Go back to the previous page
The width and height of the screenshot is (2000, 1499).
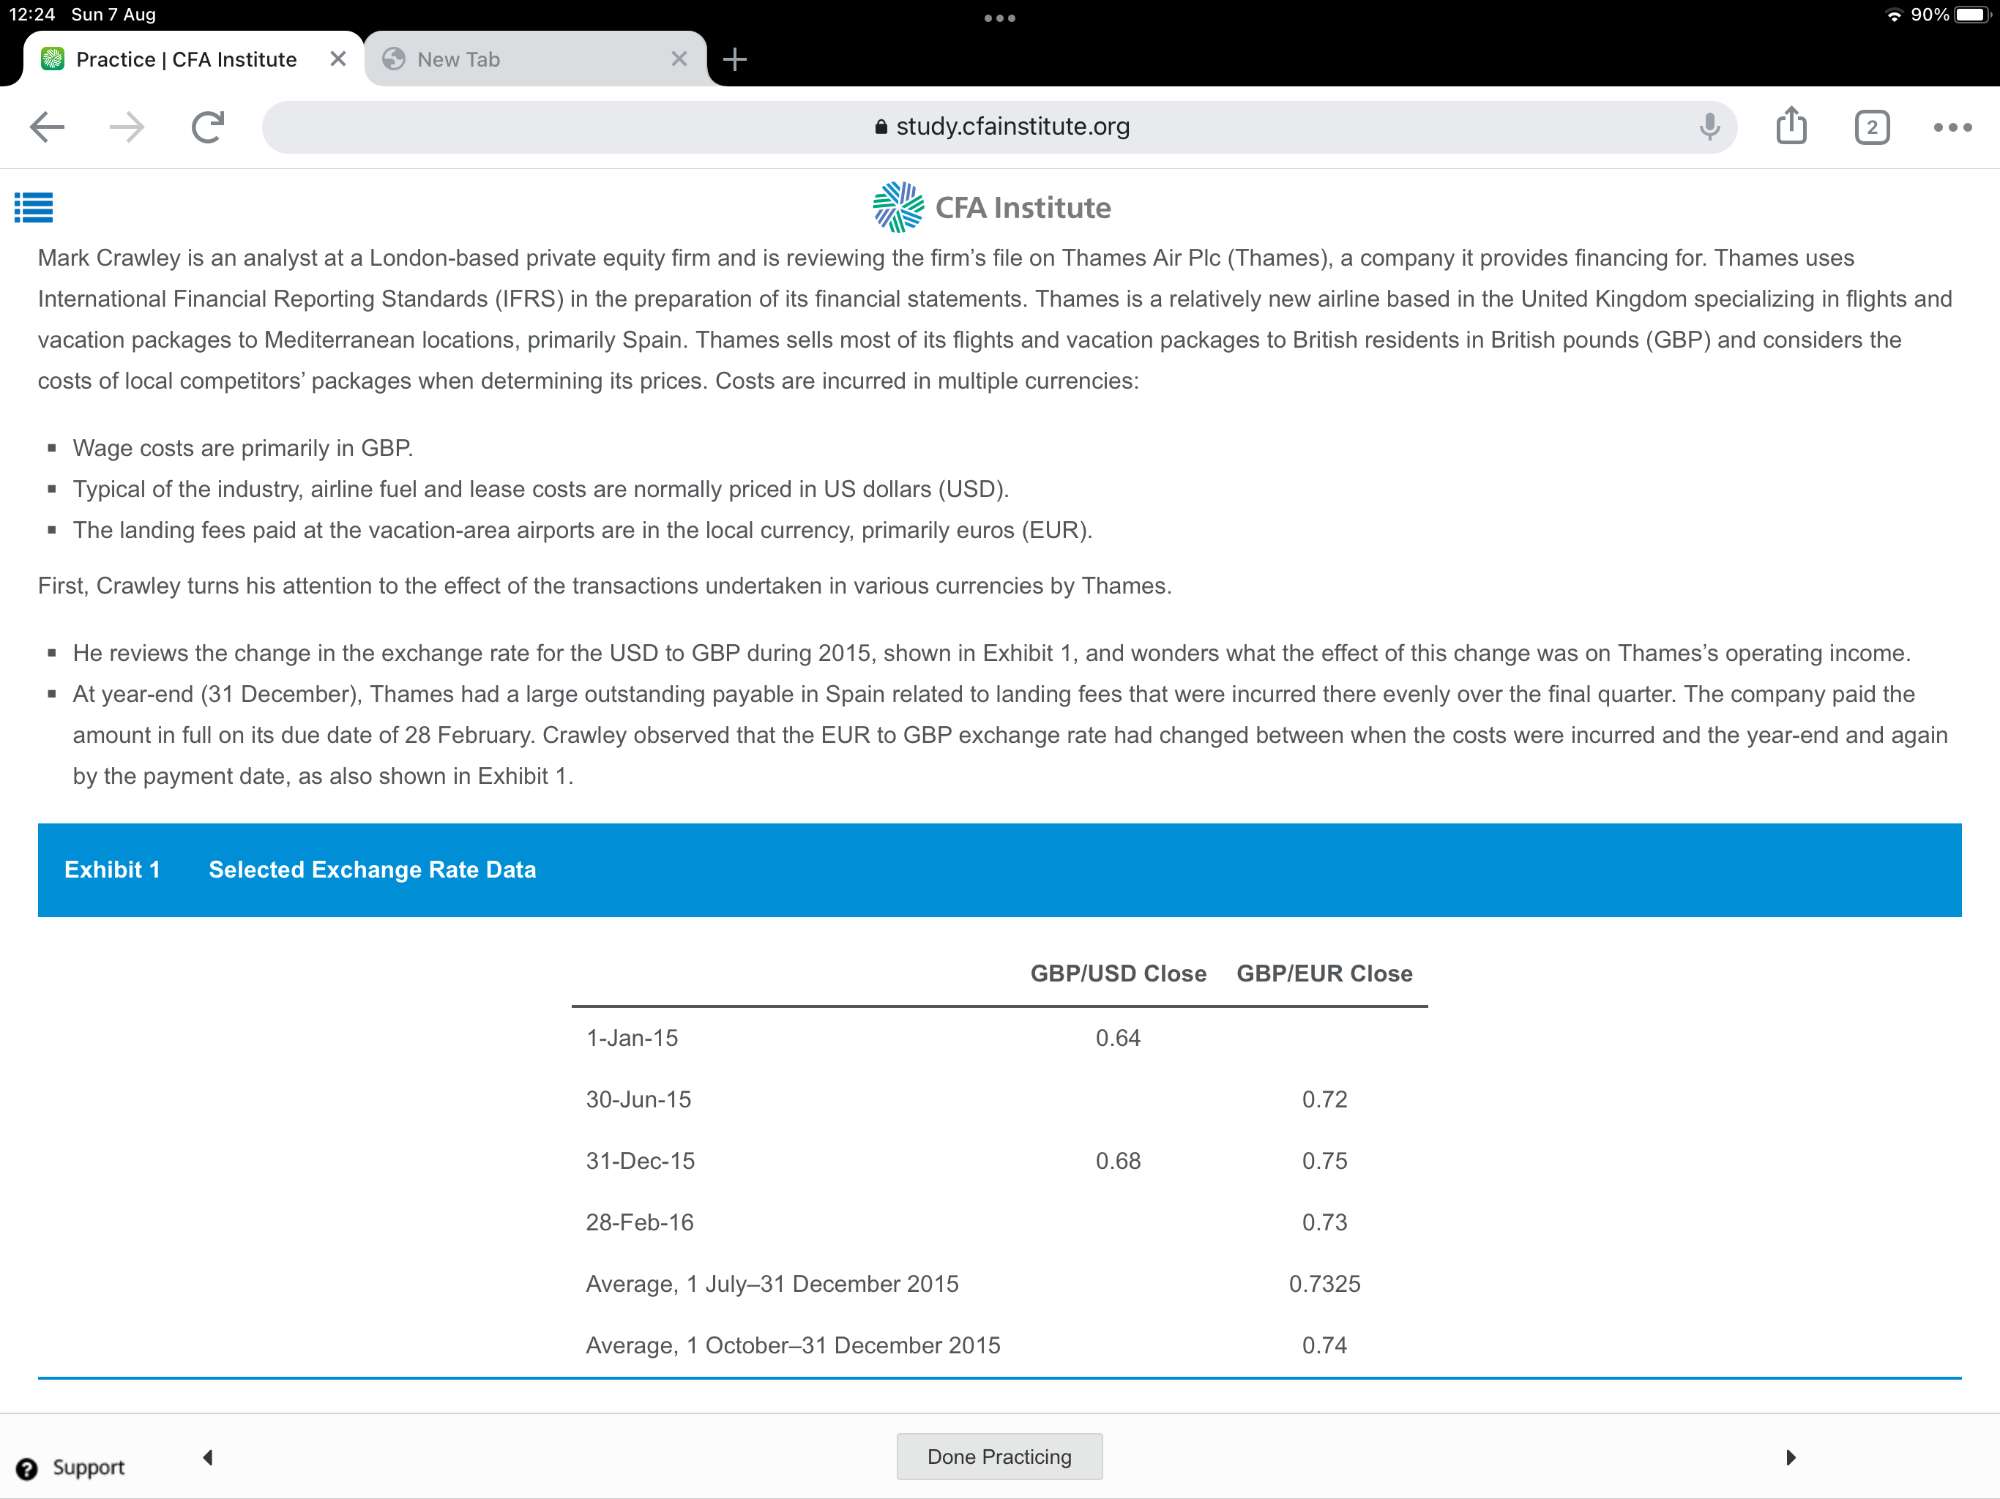click(47, 127)
